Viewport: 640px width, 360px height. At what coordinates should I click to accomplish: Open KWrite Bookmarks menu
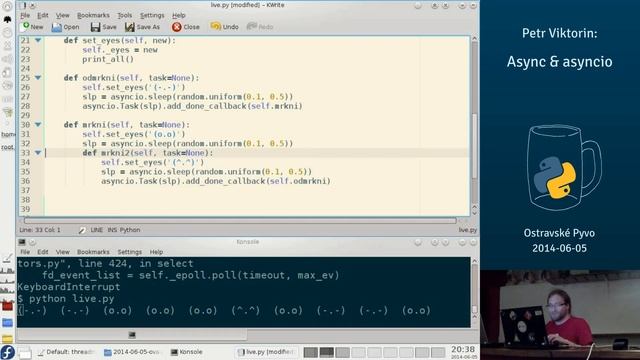[93, 15]
